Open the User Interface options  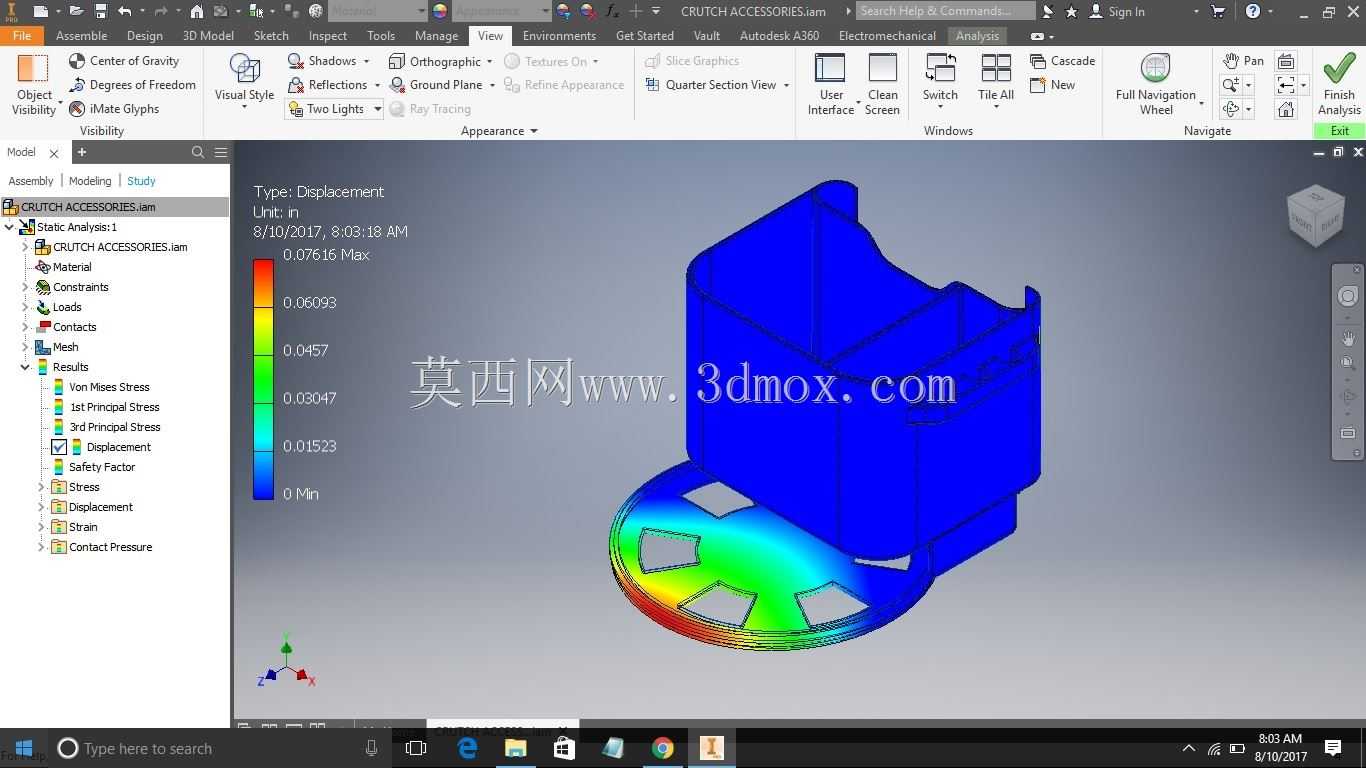(831, 85)
